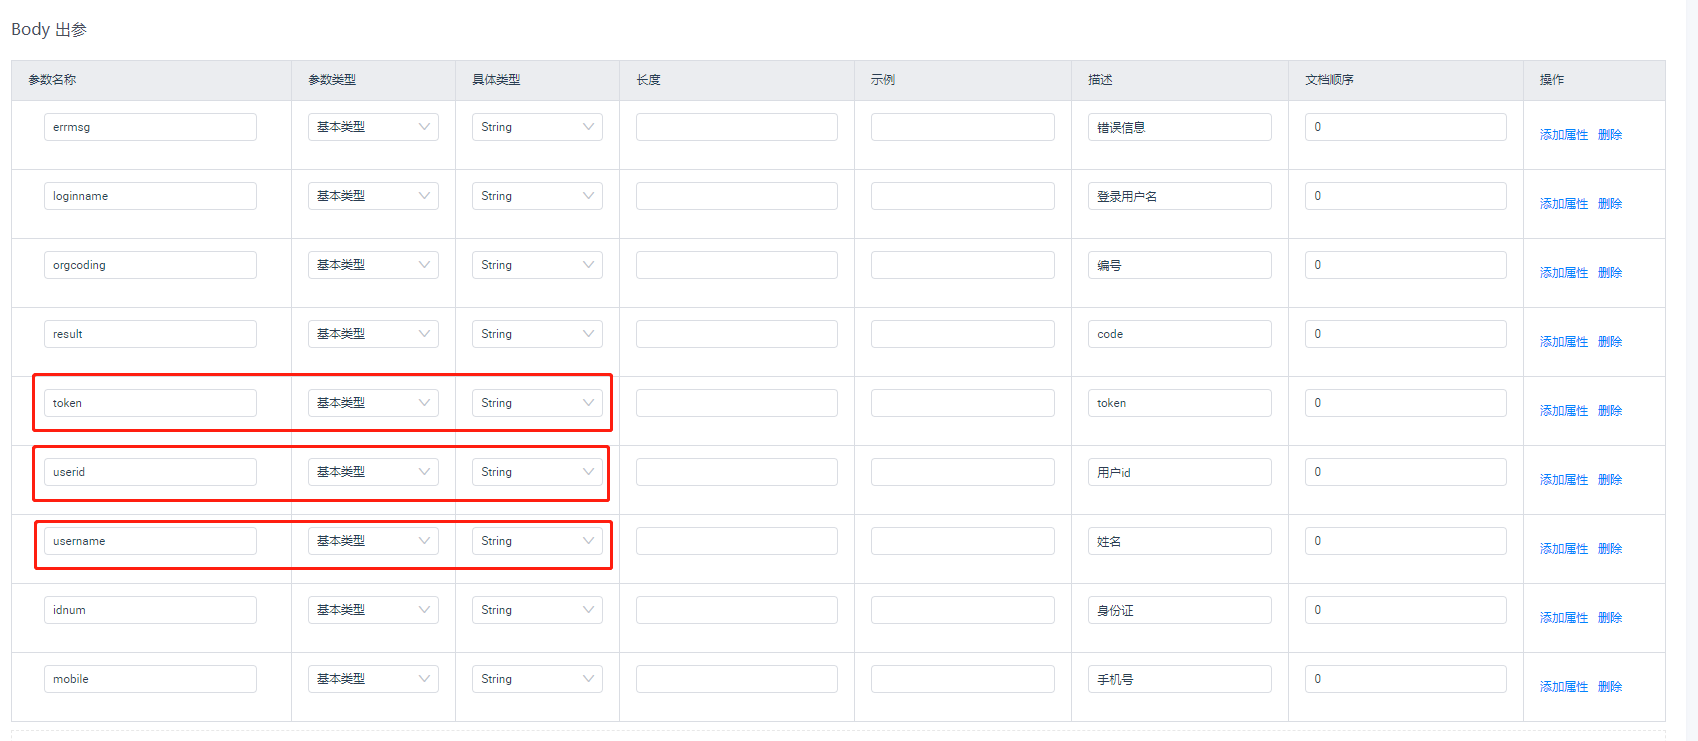Add attribute to token parameter

pyautogui.click(x=1564, y=411)
